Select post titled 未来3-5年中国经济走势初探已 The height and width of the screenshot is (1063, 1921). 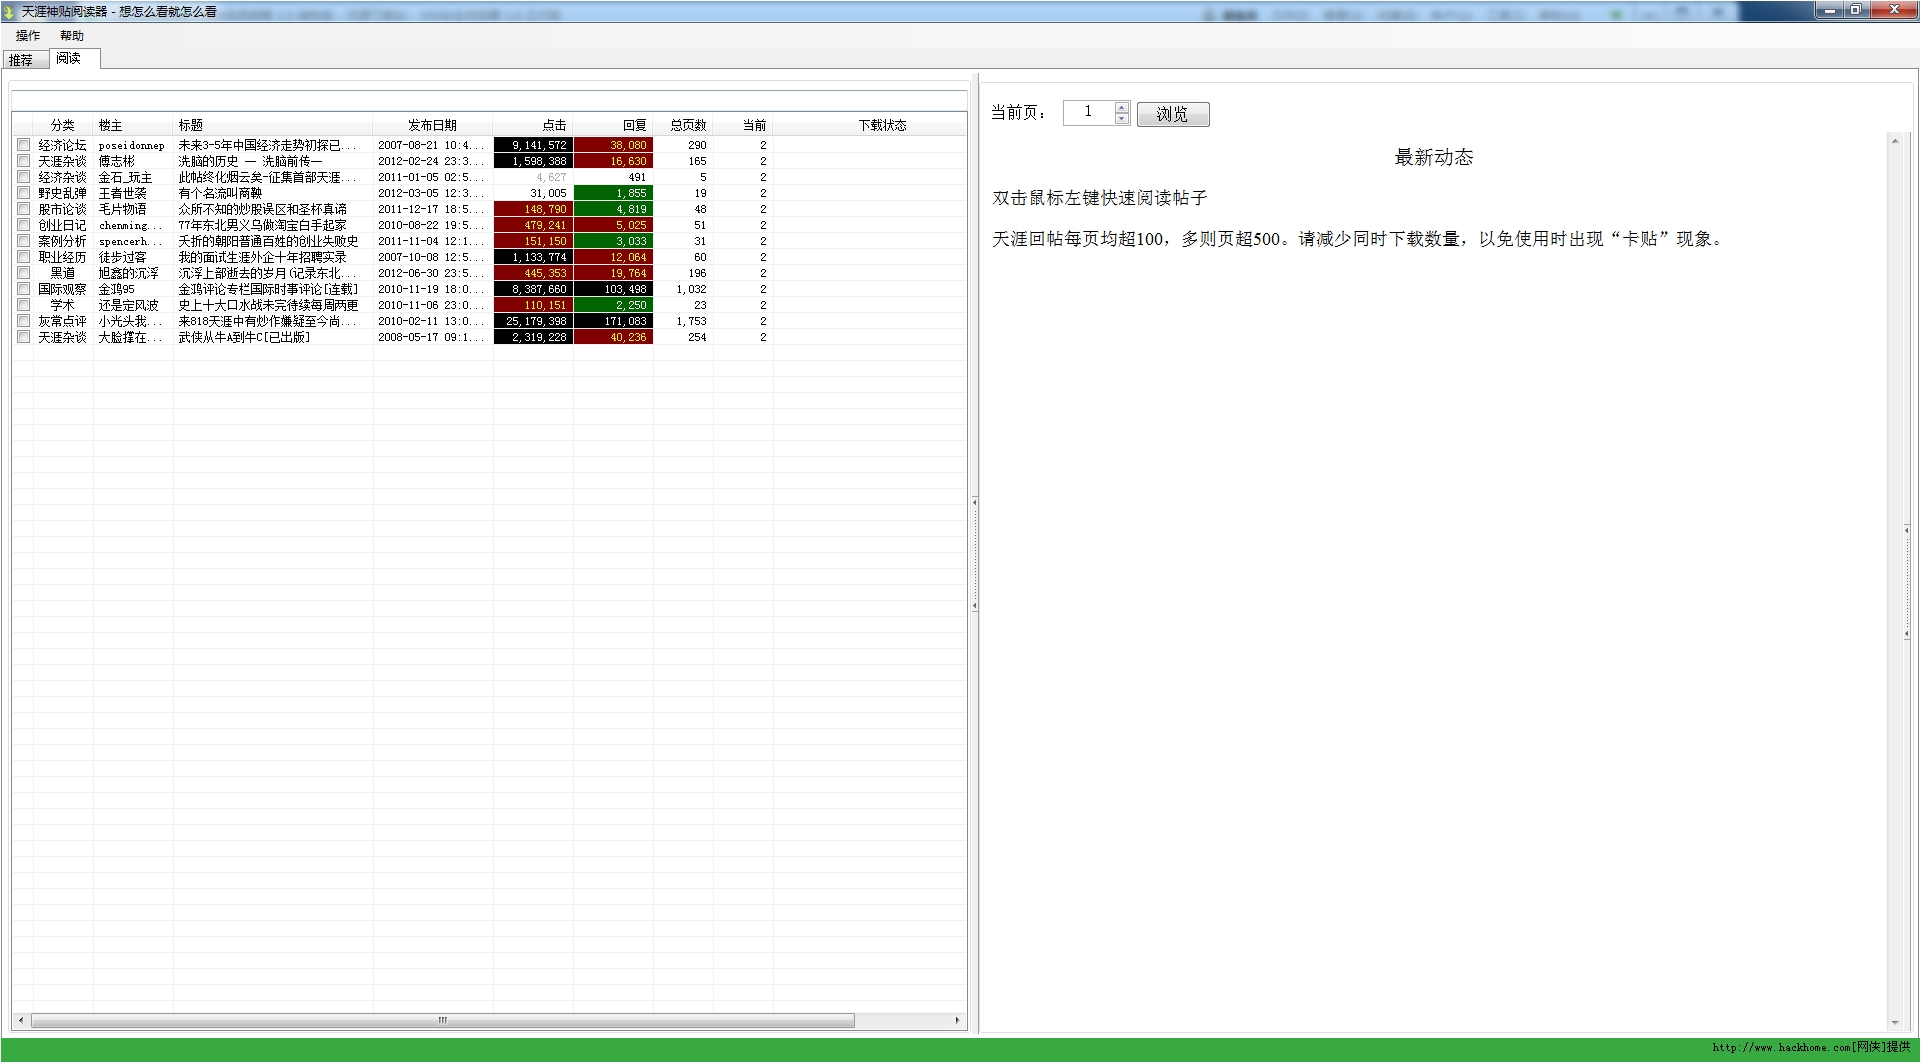(x=267, y=145)
